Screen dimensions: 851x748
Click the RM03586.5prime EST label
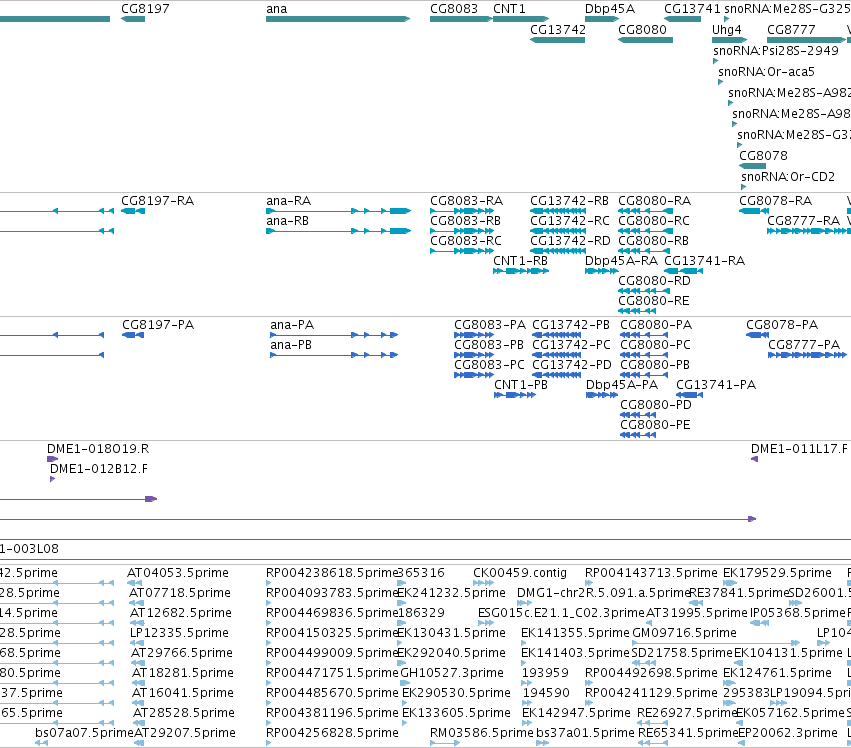pos(481,733)
